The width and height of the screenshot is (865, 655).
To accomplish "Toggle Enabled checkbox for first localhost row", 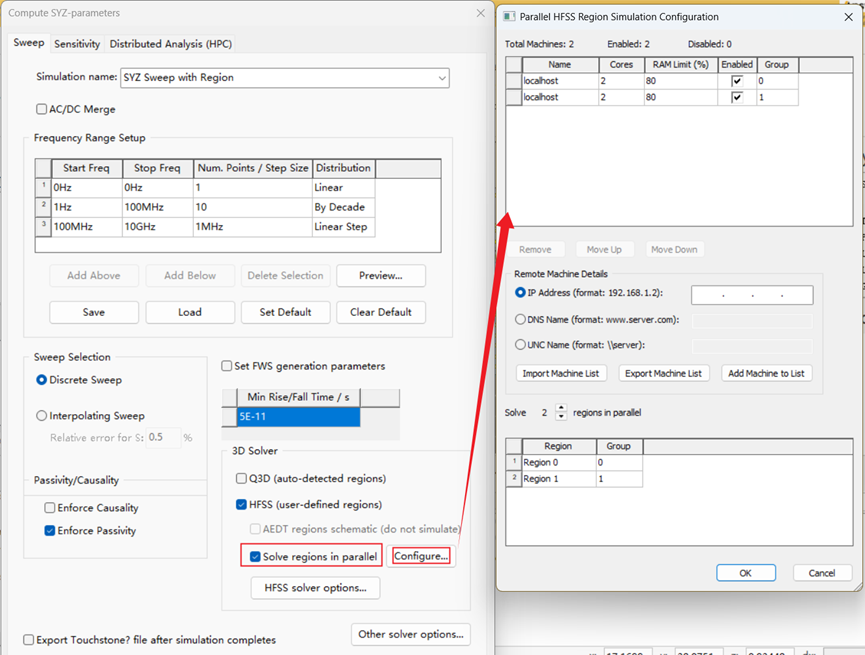I will coord(737,81).
